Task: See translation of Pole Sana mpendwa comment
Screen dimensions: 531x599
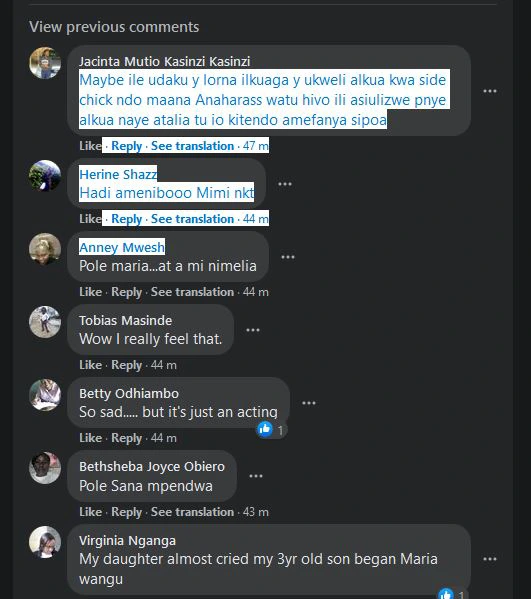Action: click(x=192, y=512)
